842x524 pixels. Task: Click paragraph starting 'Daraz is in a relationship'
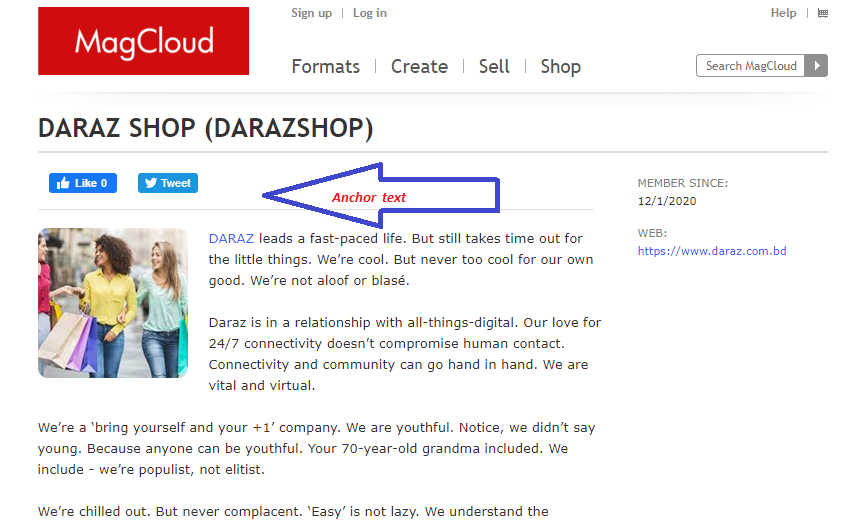point(405,354)
